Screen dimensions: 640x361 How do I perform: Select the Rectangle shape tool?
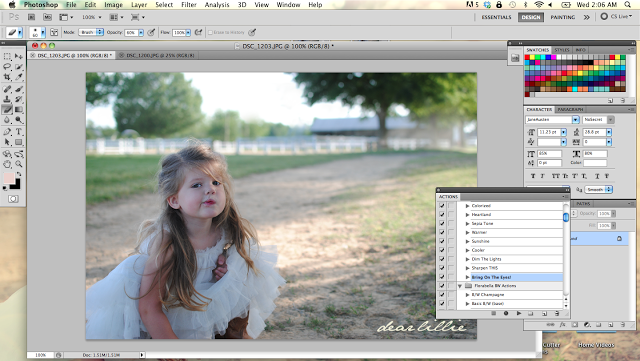click(18, 142)
